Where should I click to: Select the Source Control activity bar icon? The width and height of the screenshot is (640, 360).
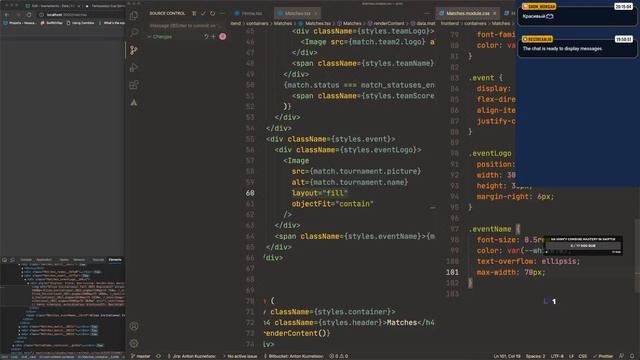click(x=134, y=50)
